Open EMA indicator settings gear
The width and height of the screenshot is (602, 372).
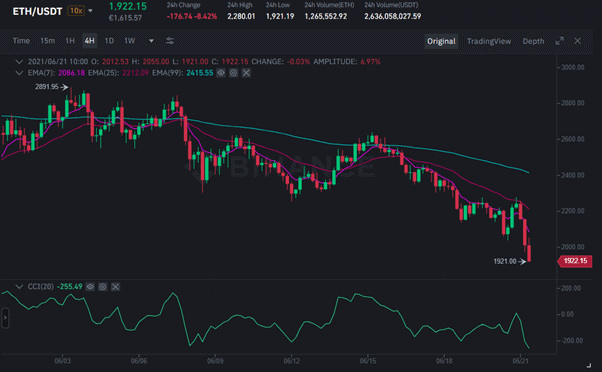point(233,73)
